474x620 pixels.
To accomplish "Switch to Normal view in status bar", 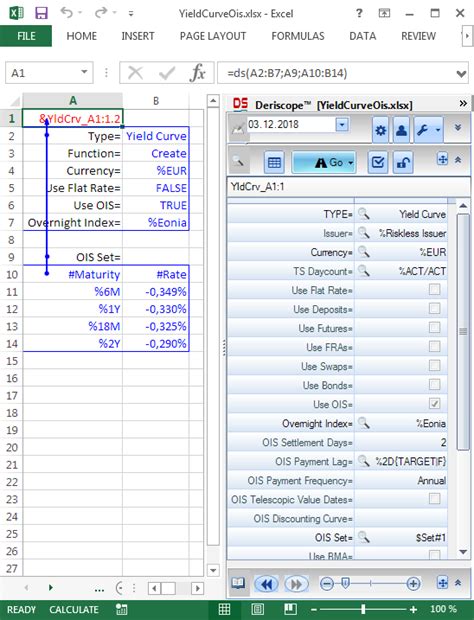I will point(225,609).
